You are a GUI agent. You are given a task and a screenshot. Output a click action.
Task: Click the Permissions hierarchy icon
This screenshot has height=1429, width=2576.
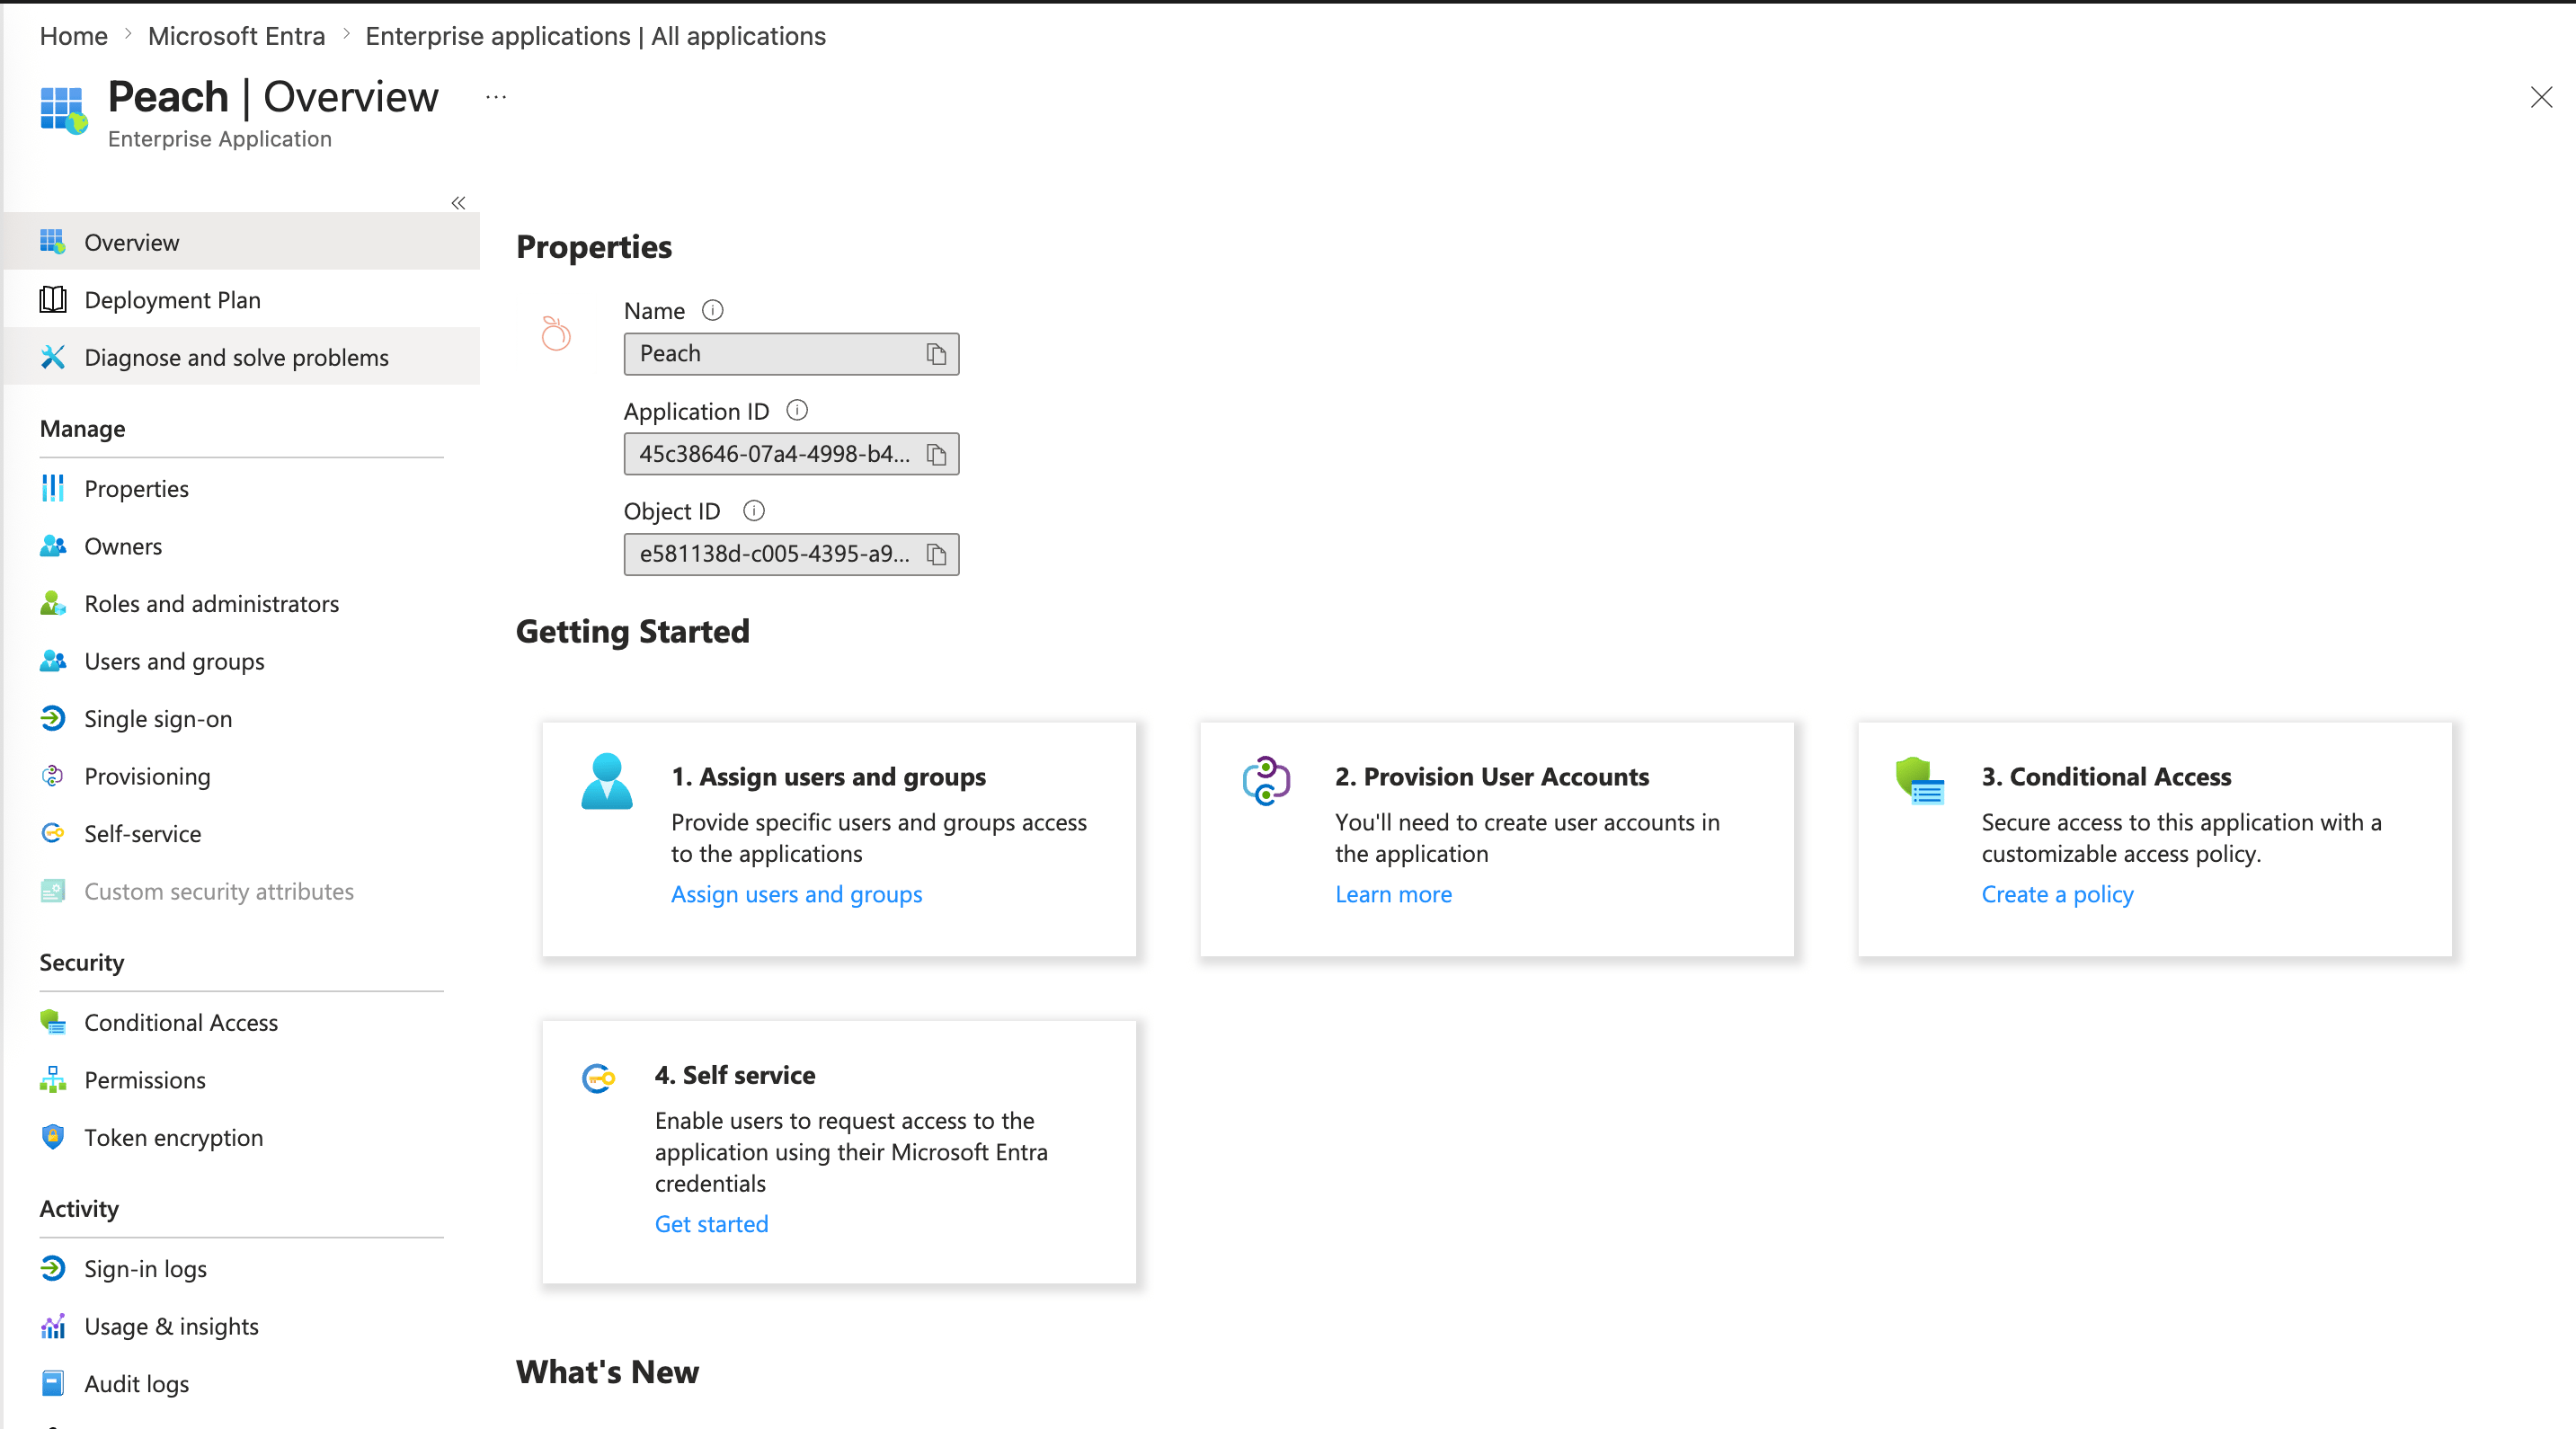tap(52, 1080)
